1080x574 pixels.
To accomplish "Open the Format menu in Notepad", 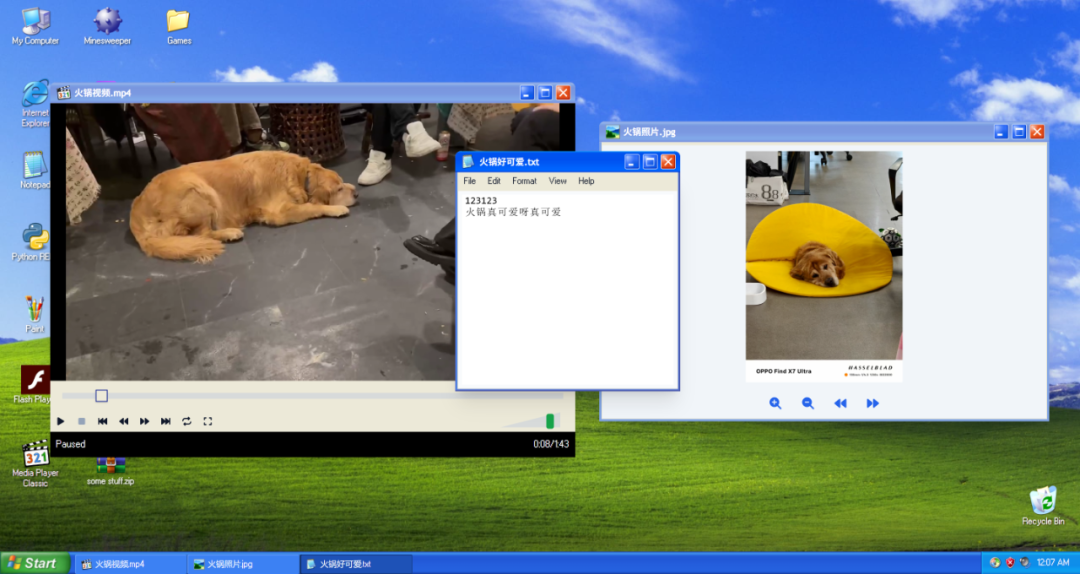I will [x=524, y=181].
